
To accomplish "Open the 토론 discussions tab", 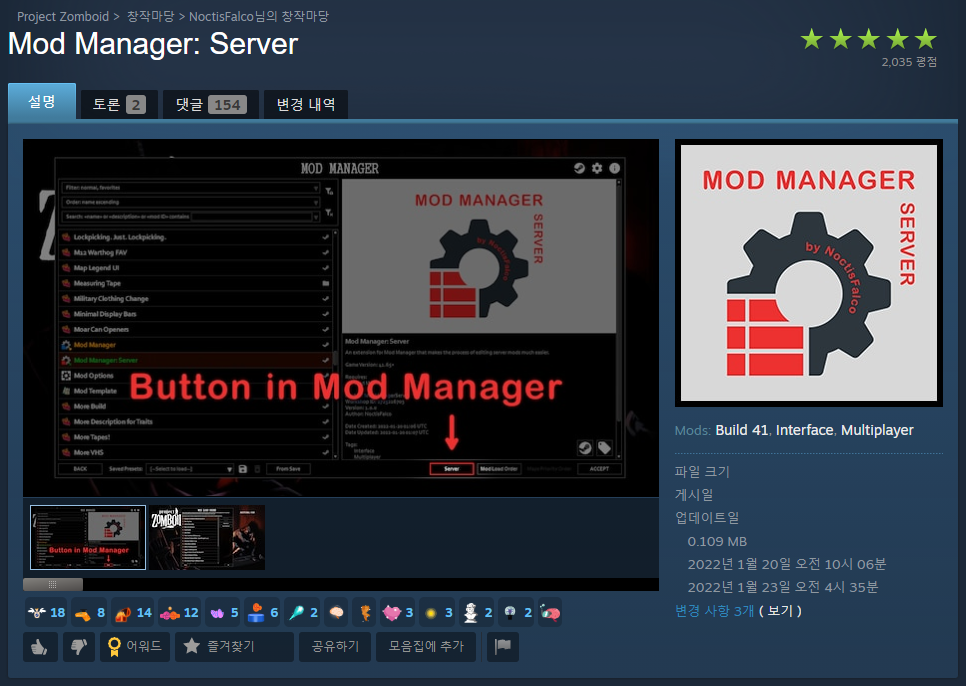I will tap(120, 105).
